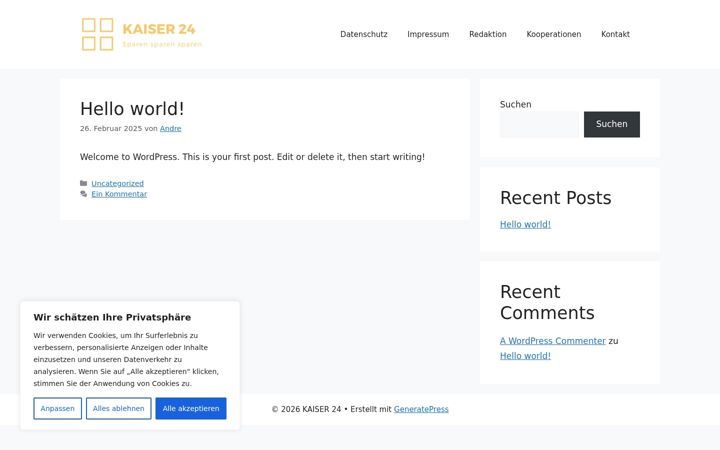
Task: Click the tagline Sparen sparen sparen
Action: point(162,45)
